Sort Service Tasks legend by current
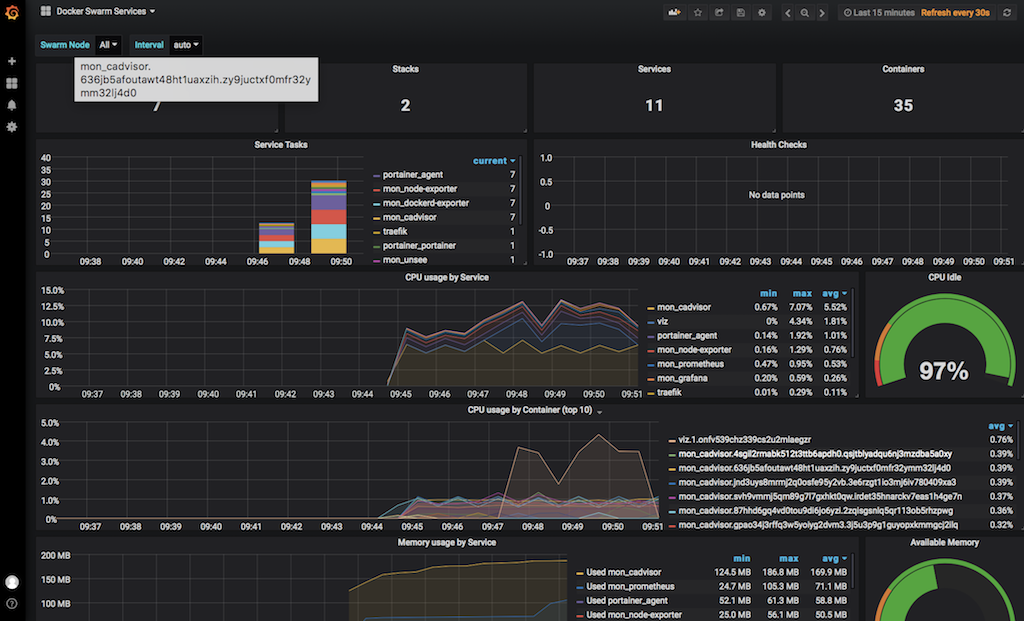 494,161
